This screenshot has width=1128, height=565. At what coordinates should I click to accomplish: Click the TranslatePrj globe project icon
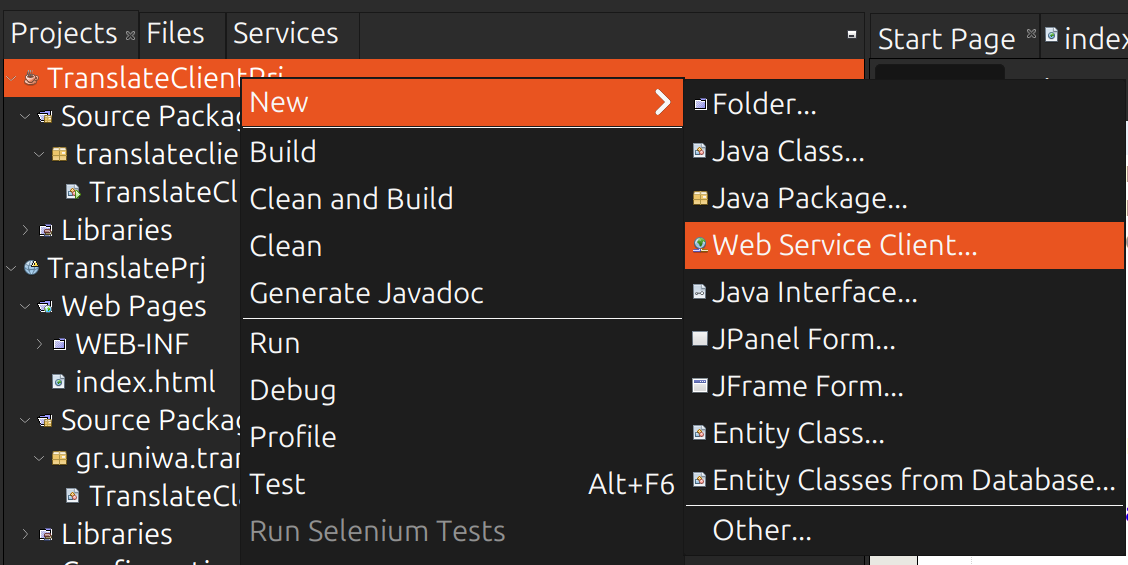(31, 268)
